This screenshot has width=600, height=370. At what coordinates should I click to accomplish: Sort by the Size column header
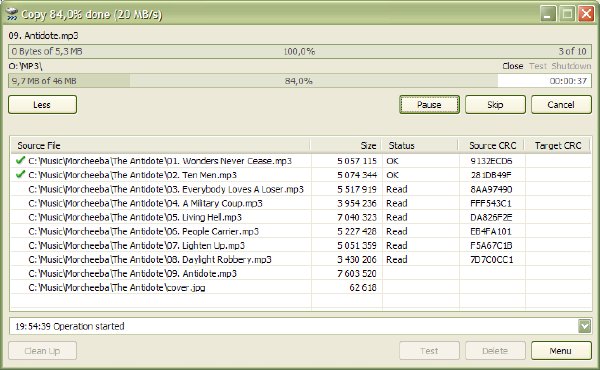click(346, 145)
